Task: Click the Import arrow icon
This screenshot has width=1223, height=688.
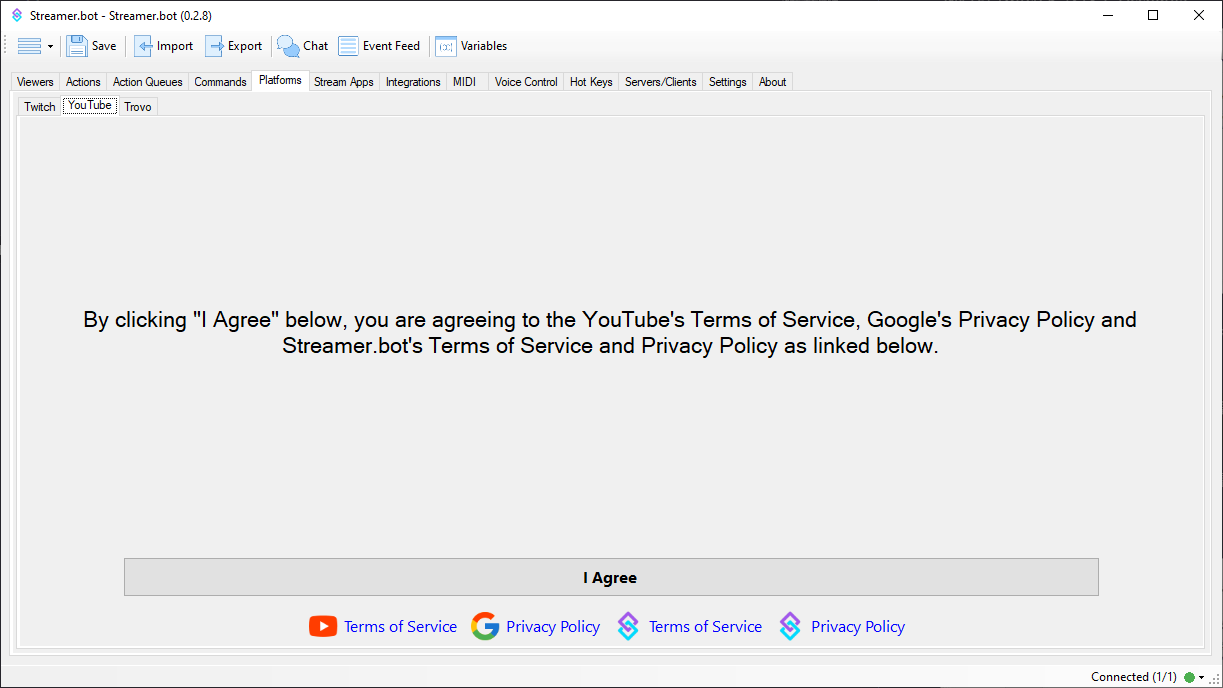Action: [143, 46]
